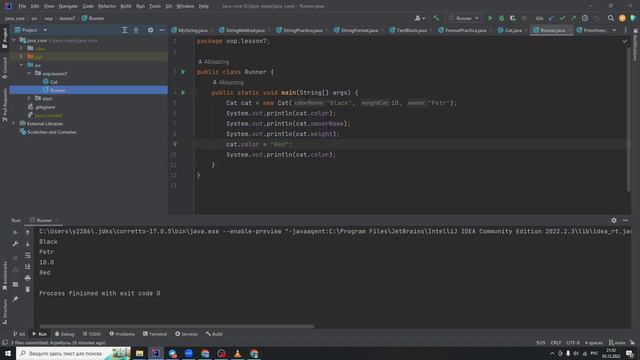Open the Git tool window button
The height and width of the screenshot is (360, 640).
[x=19, y=334]
